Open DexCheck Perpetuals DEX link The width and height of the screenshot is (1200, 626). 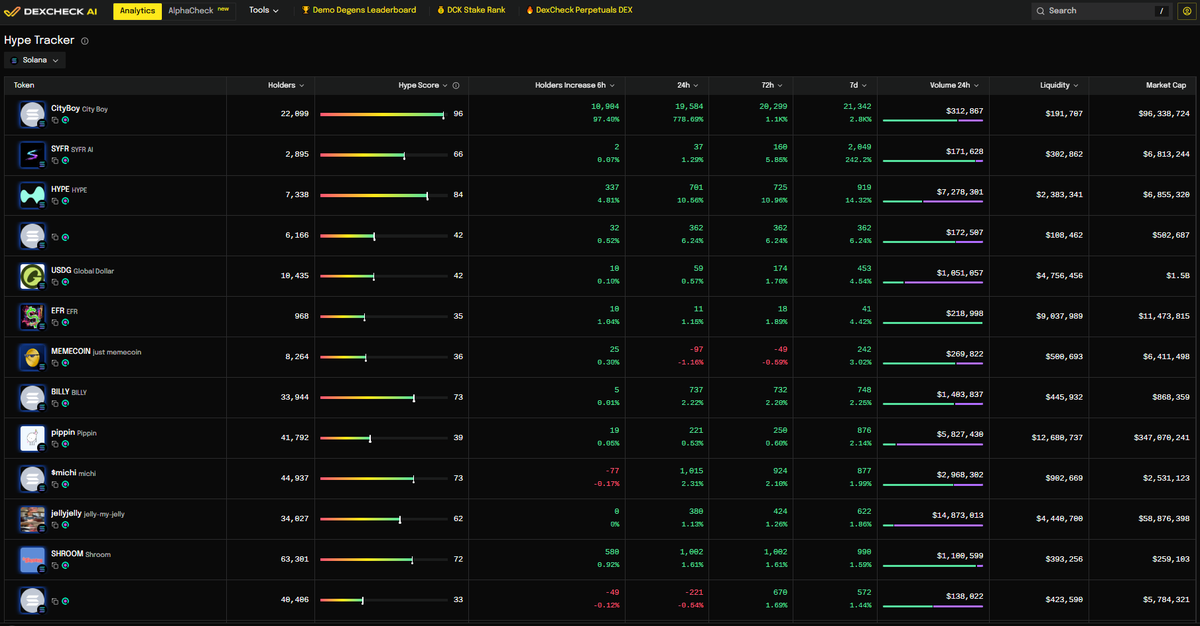point(579,10)
